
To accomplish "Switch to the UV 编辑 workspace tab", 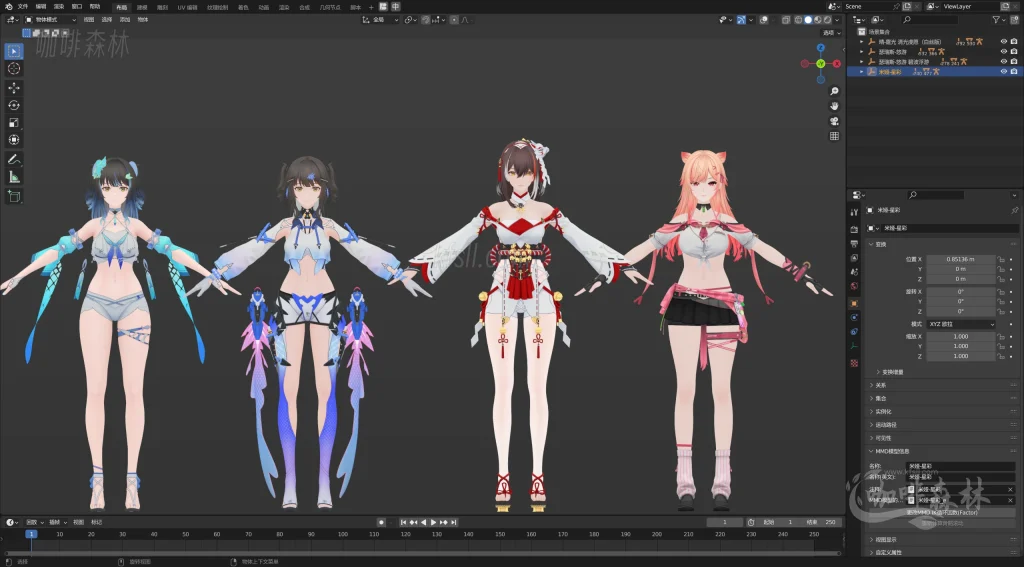I will [x=187, y=7].
